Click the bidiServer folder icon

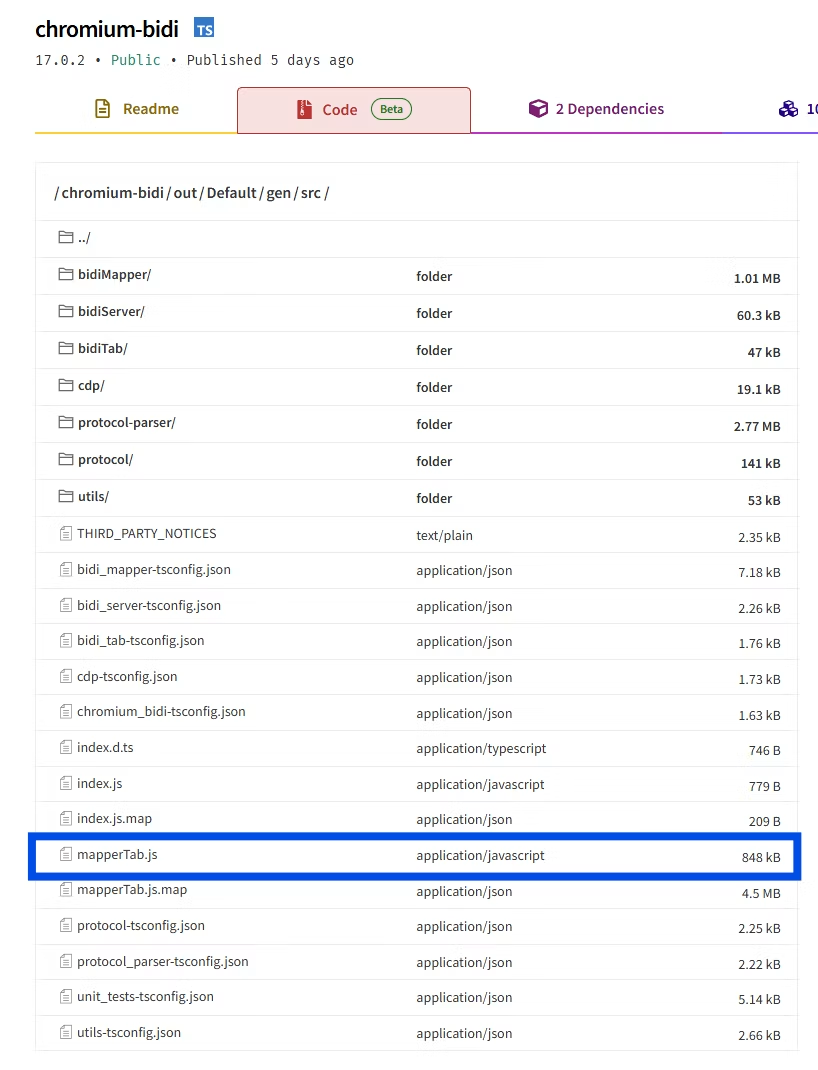(x=66, y=310)
